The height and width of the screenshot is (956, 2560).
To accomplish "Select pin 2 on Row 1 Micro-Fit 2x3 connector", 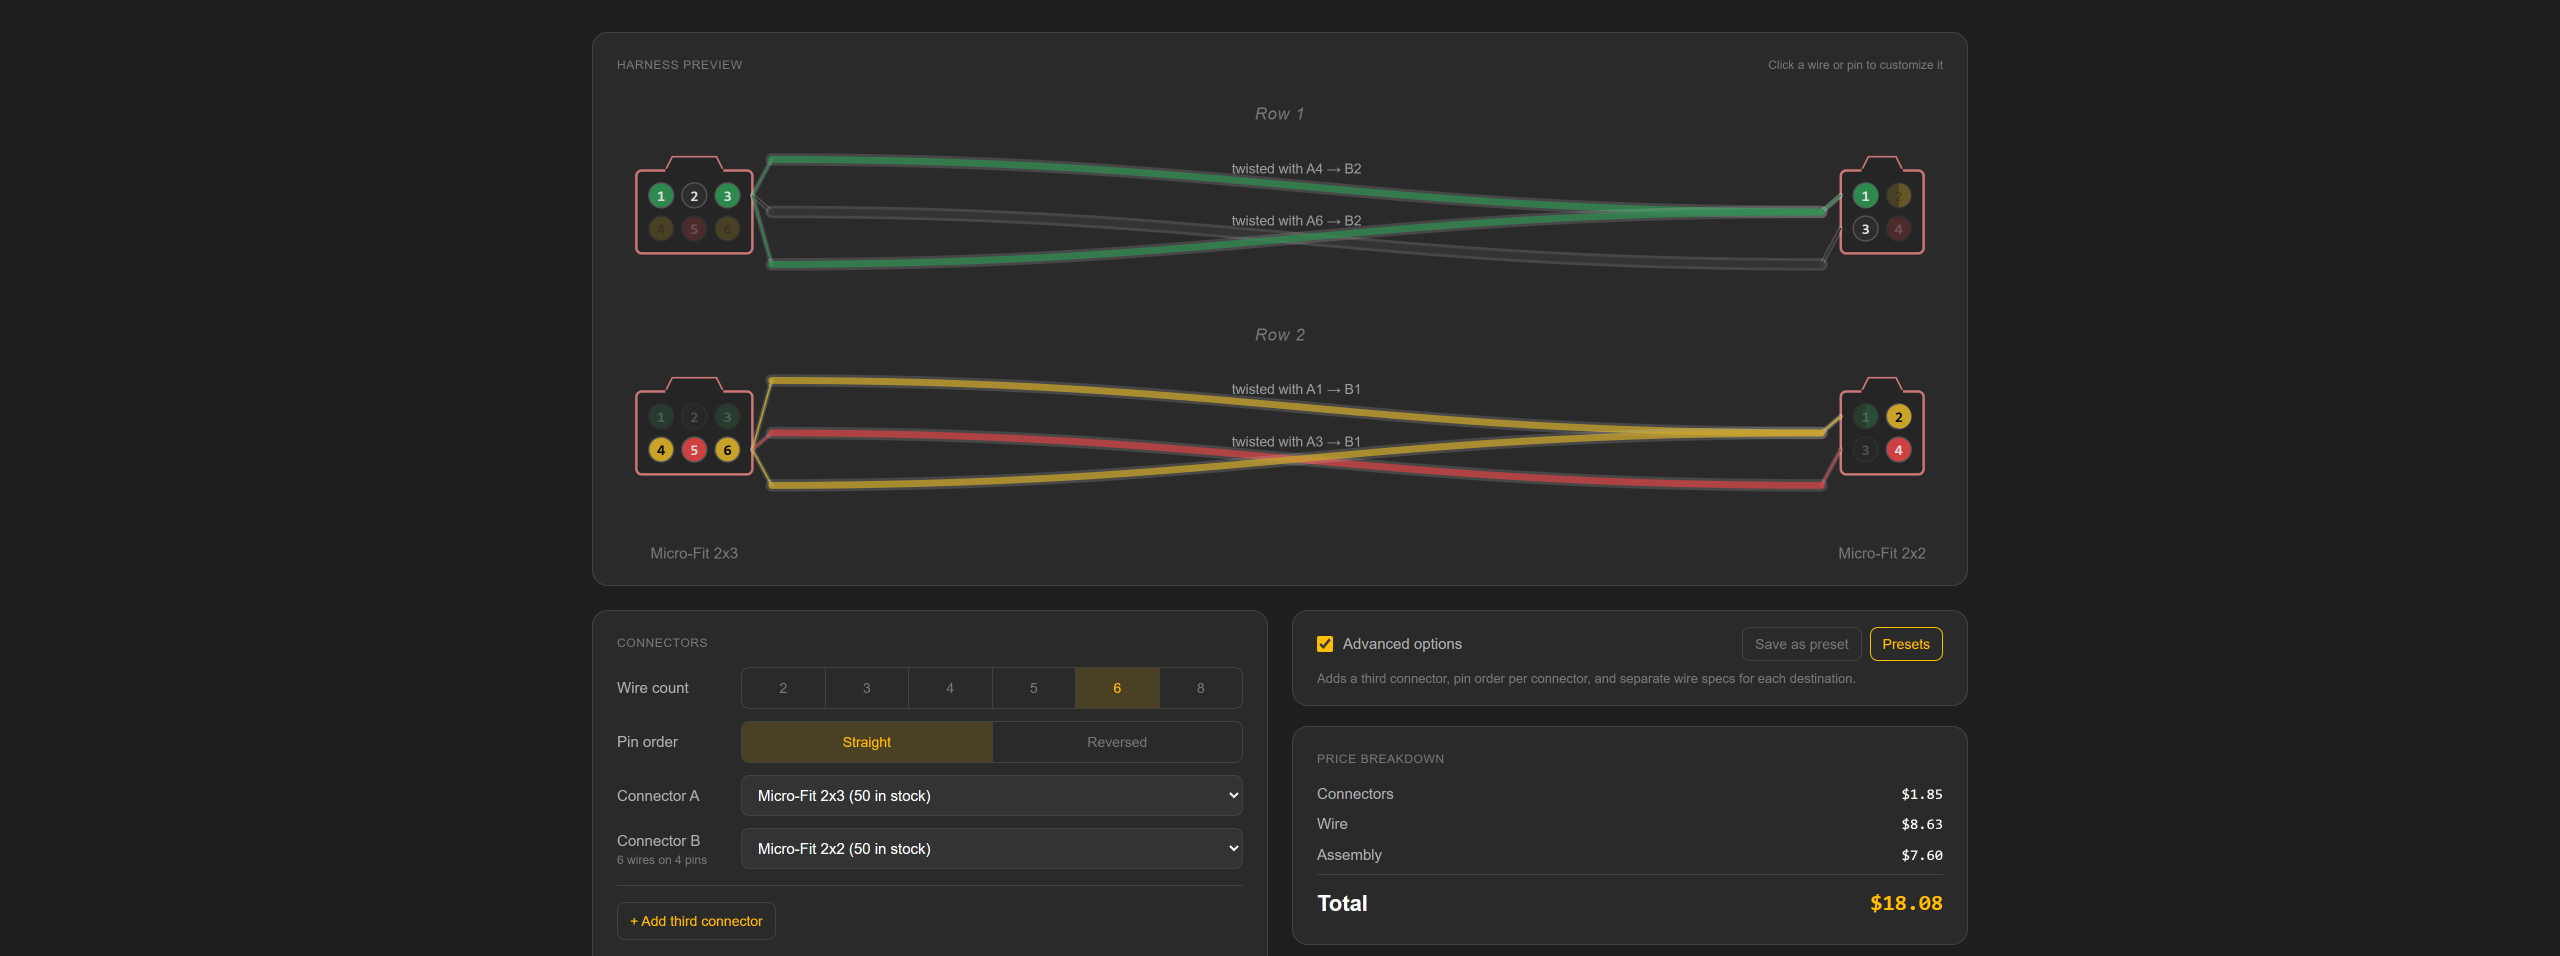I will point(694,196).
